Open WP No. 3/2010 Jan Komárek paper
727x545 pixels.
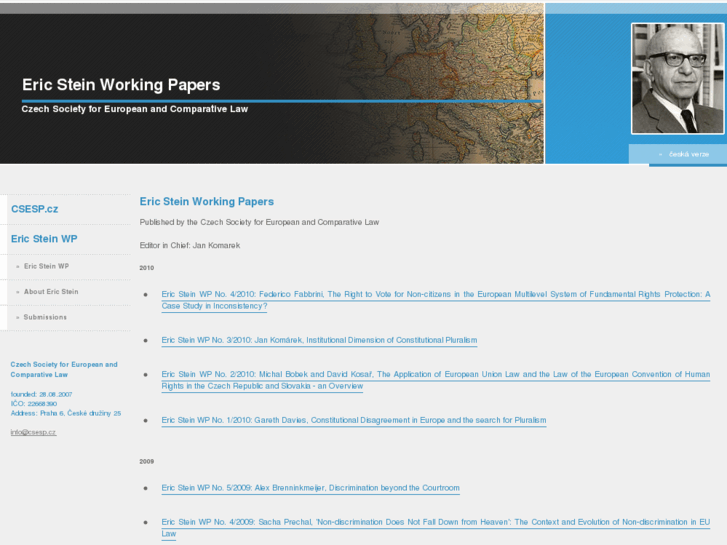pos(319,340)
